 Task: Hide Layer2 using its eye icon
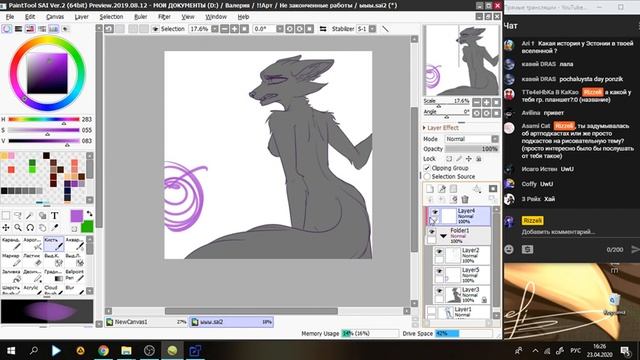coord(439,251)
